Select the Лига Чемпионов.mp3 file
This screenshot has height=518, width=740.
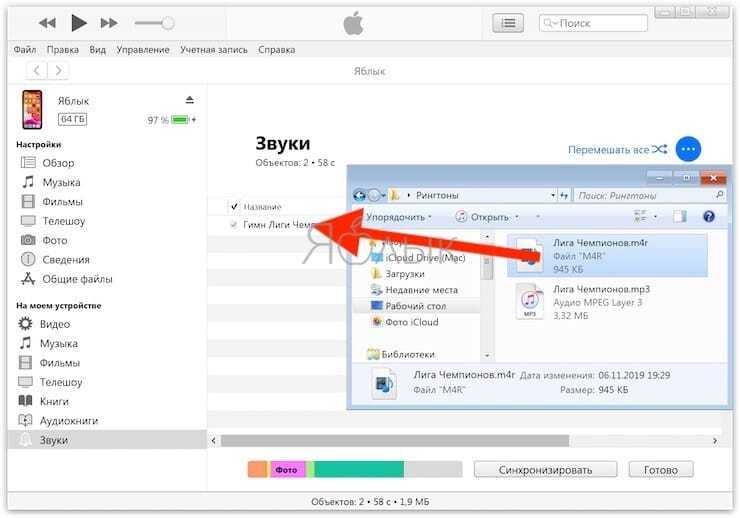[x=607, y=302]
